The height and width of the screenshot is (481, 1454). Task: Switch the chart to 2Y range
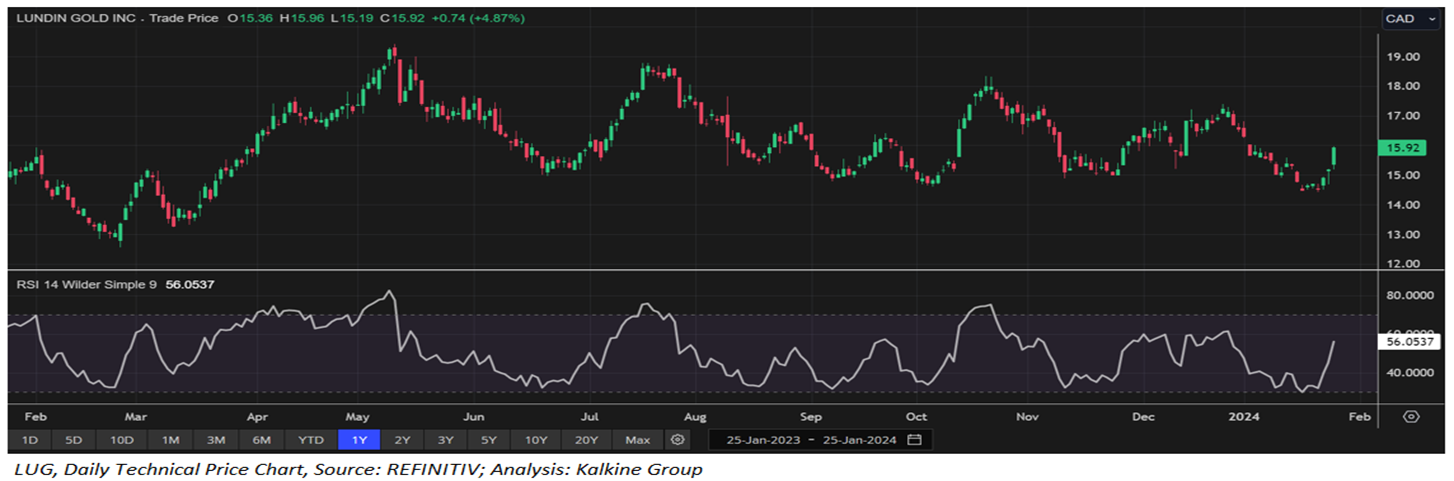(402, 440)
